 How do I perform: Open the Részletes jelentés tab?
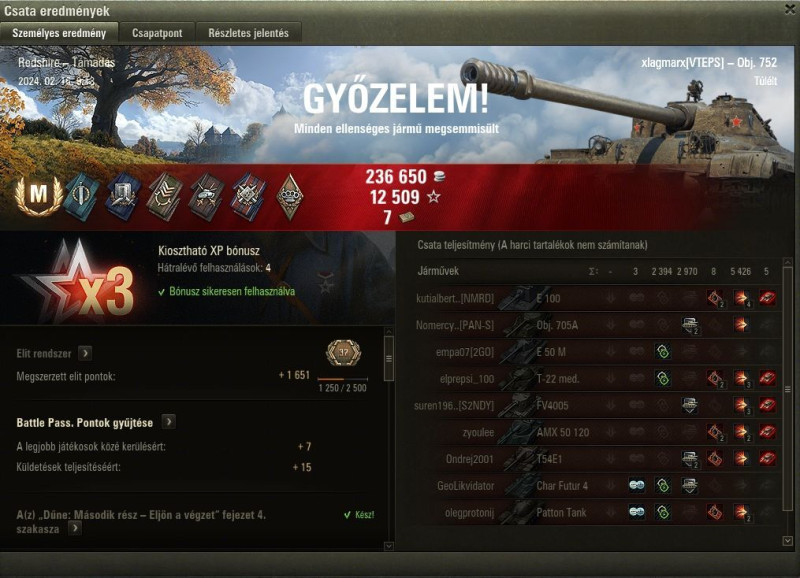click(x=248, y=33)
